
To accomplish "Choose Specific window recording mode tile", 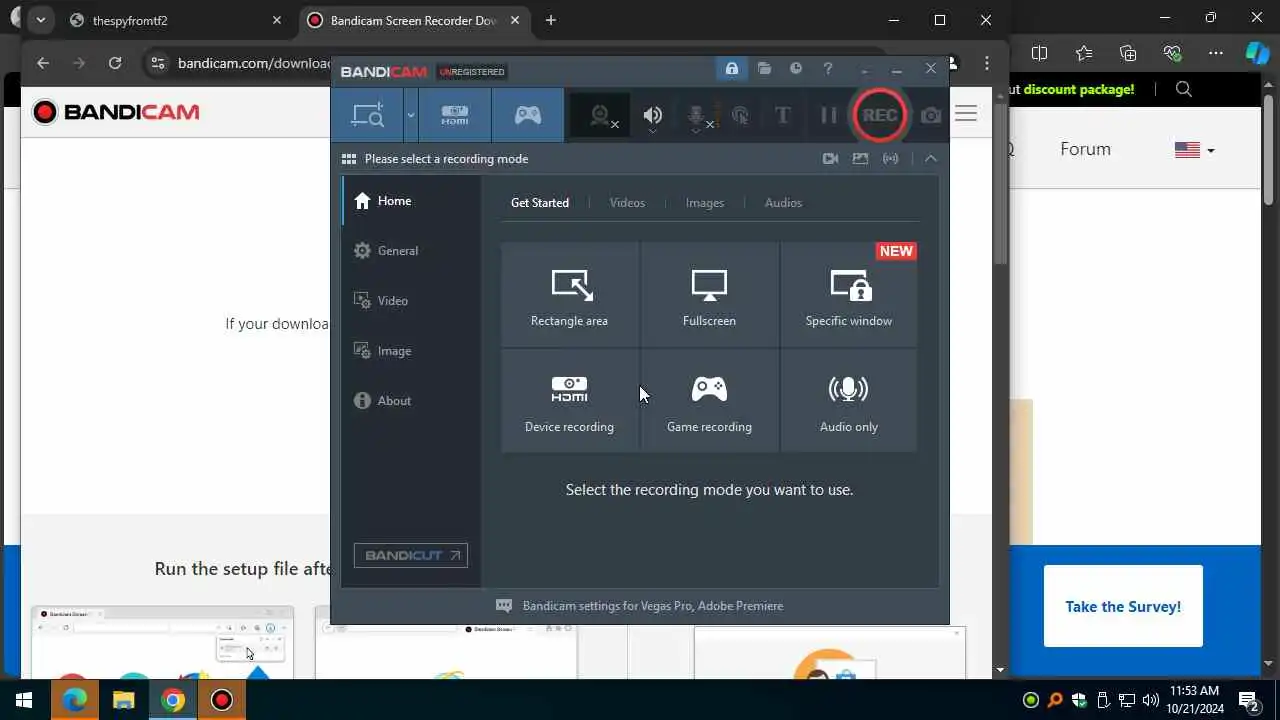I will coord(849,295).
